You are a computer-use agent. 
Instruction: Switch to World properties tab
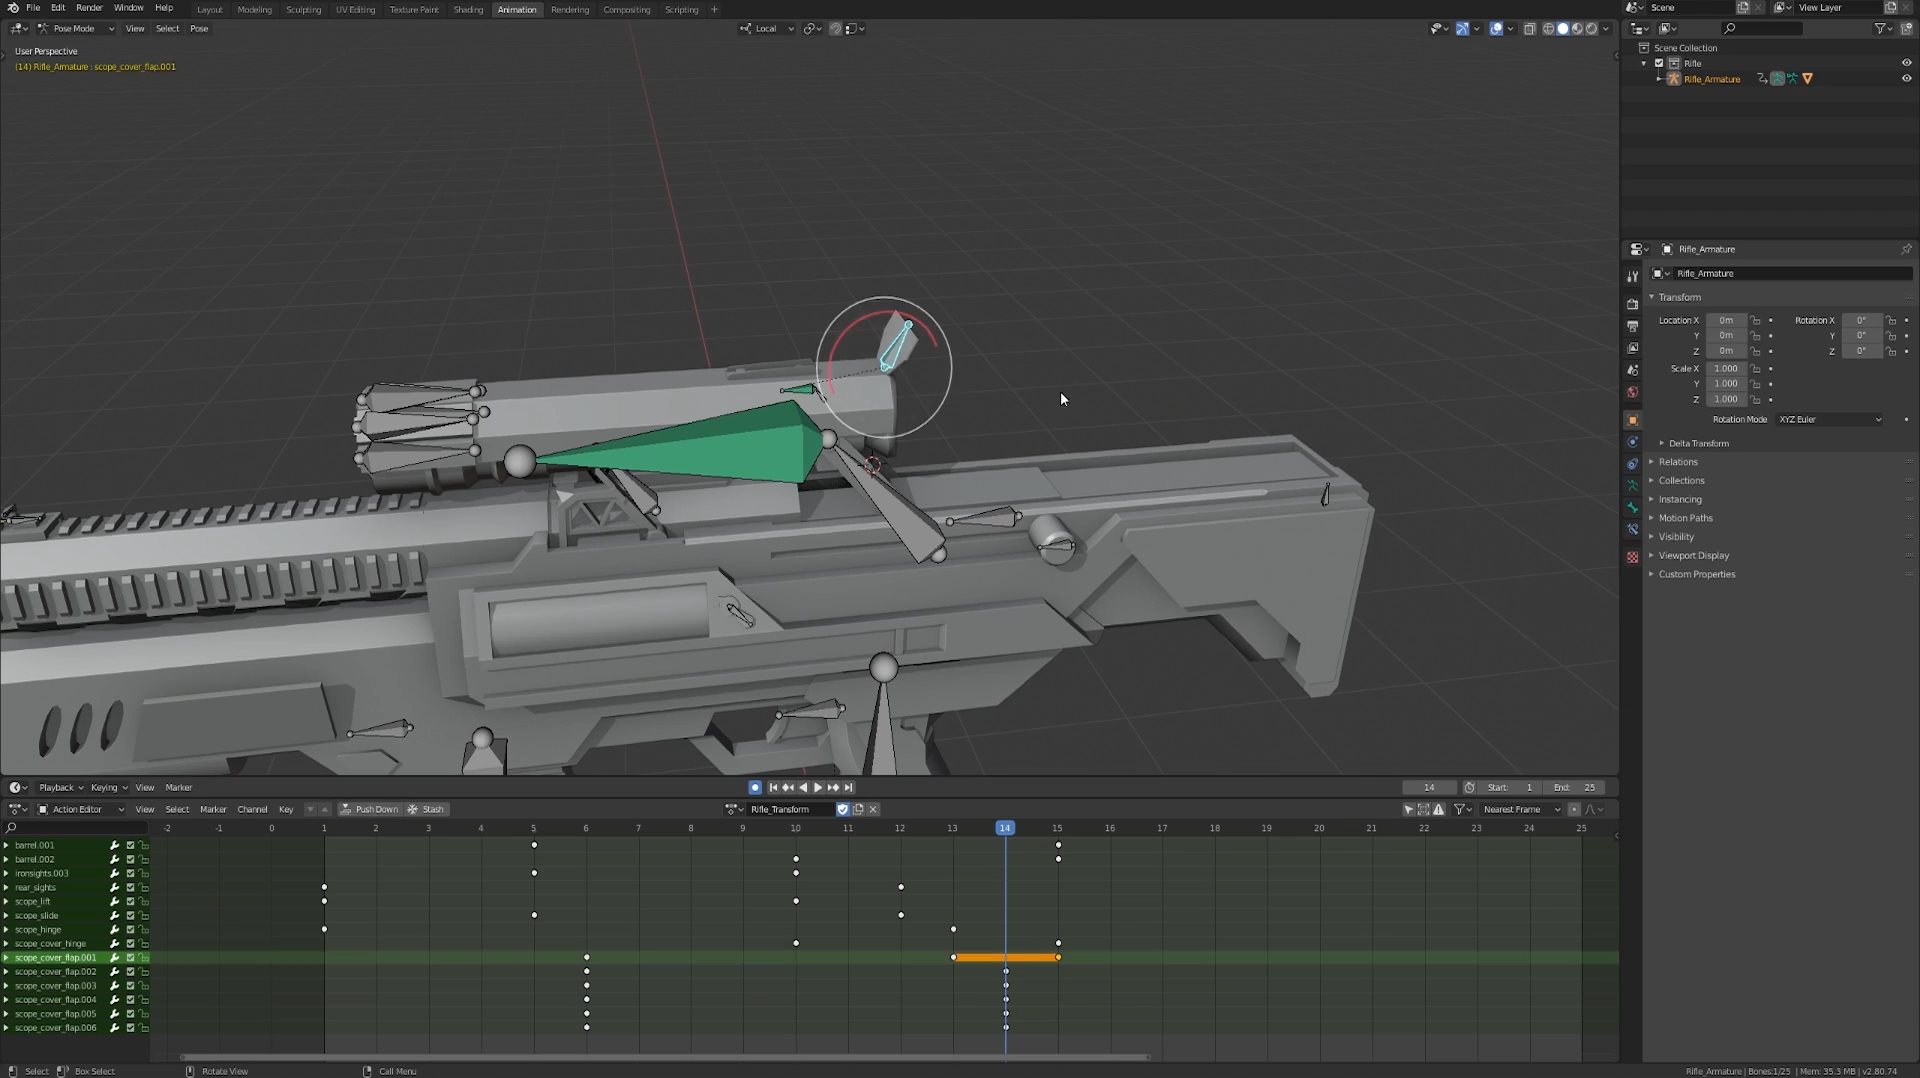click(x=1632, y=392)
